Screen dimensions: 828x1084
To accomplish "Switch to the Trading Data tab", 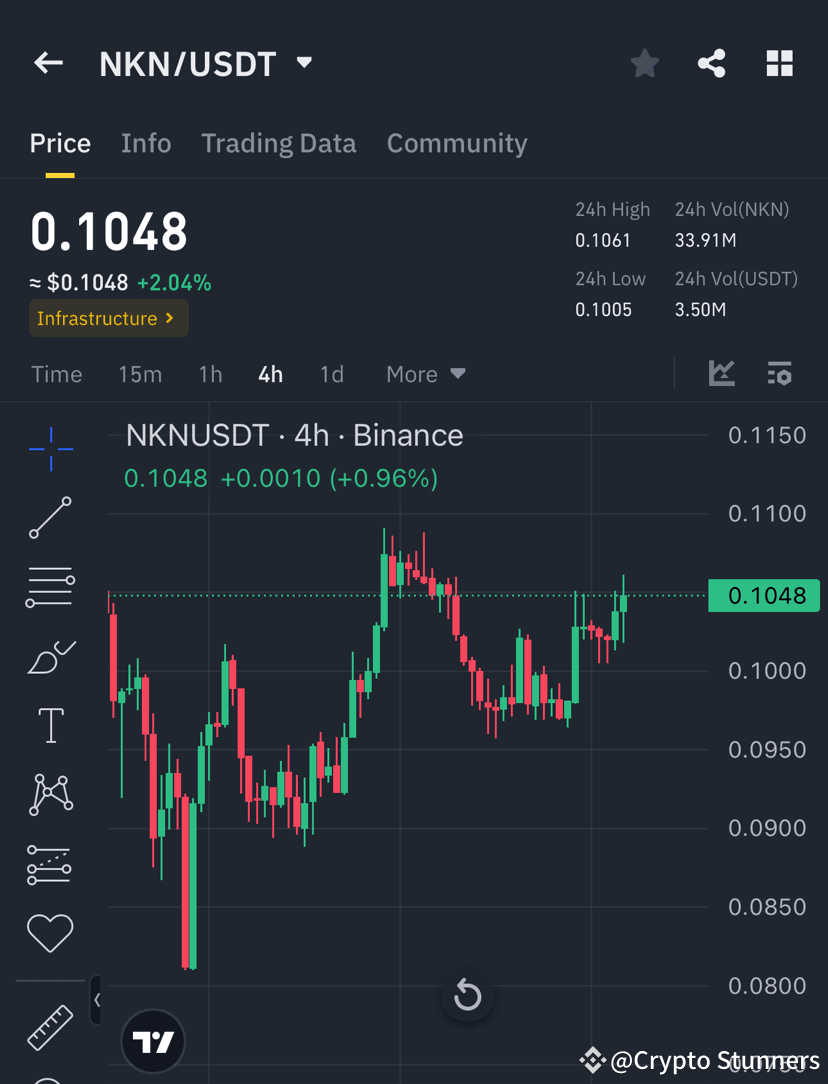I will coord(278,143).
